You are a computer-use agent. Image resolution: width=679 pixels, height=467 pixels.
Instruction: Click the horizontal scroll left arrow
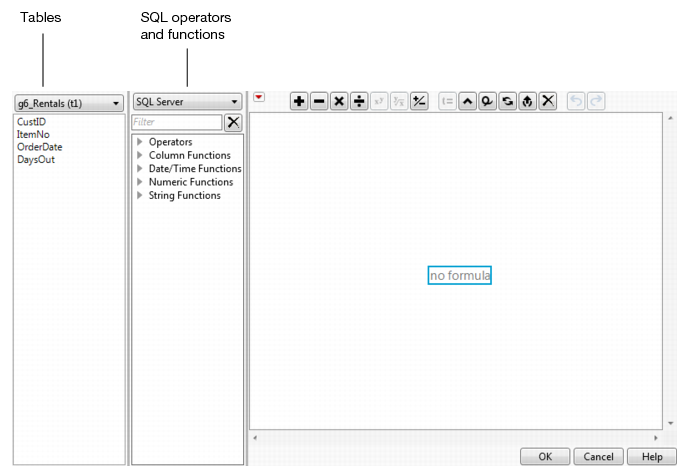click(x=255, y=438)
